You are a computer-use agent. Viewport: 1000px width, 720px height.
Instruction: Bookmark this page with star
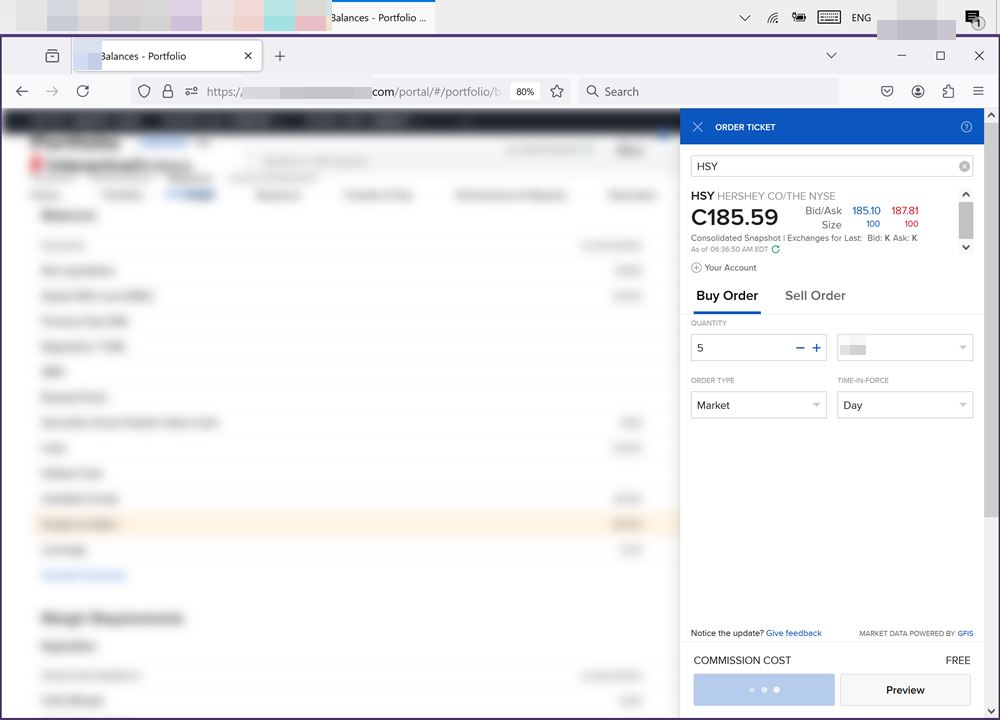pos(557,91)
